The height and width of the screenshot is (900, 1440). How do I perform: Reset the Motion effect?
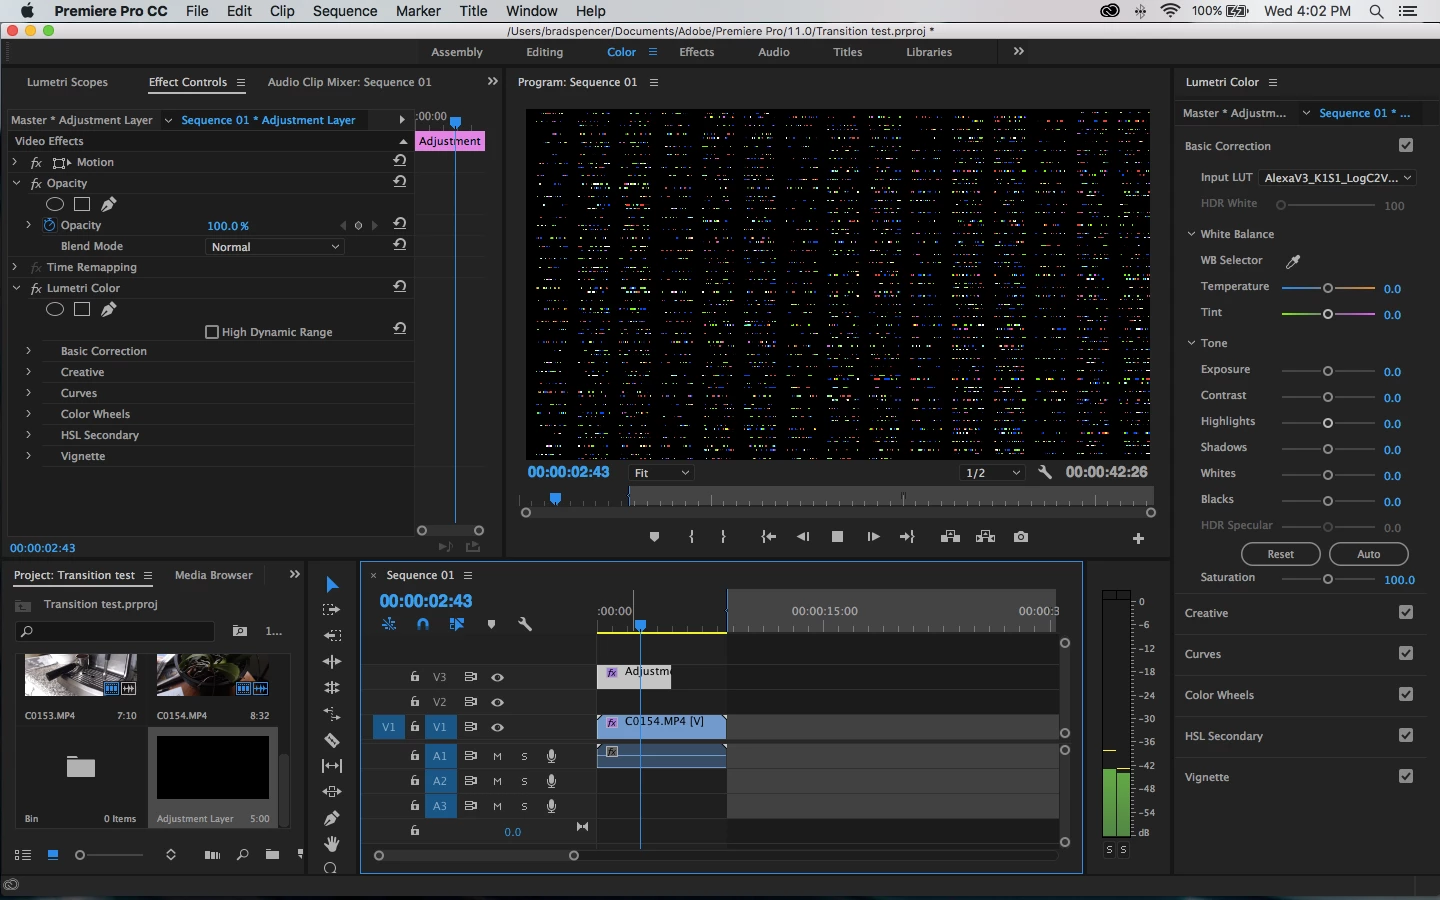(399, 161)
